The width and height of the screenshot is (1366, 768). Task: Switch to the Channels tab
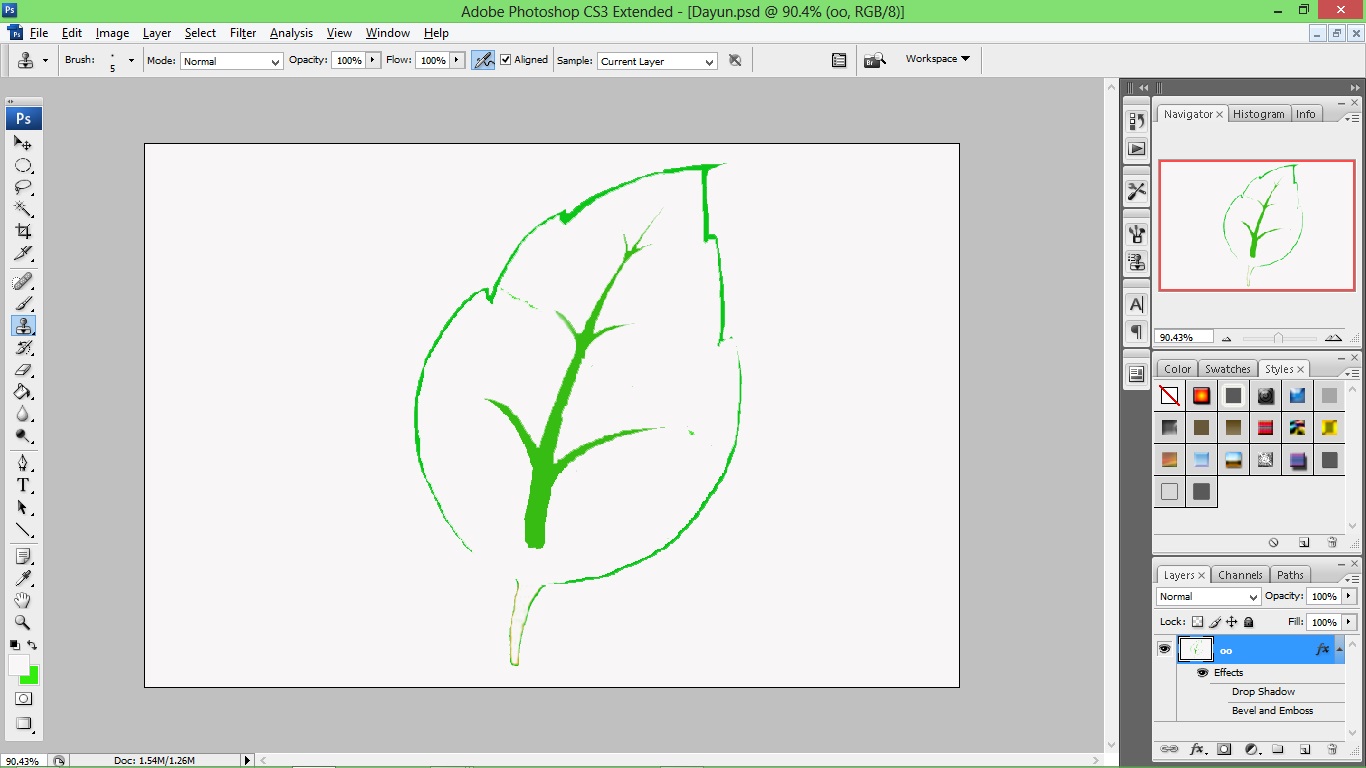1240,574
